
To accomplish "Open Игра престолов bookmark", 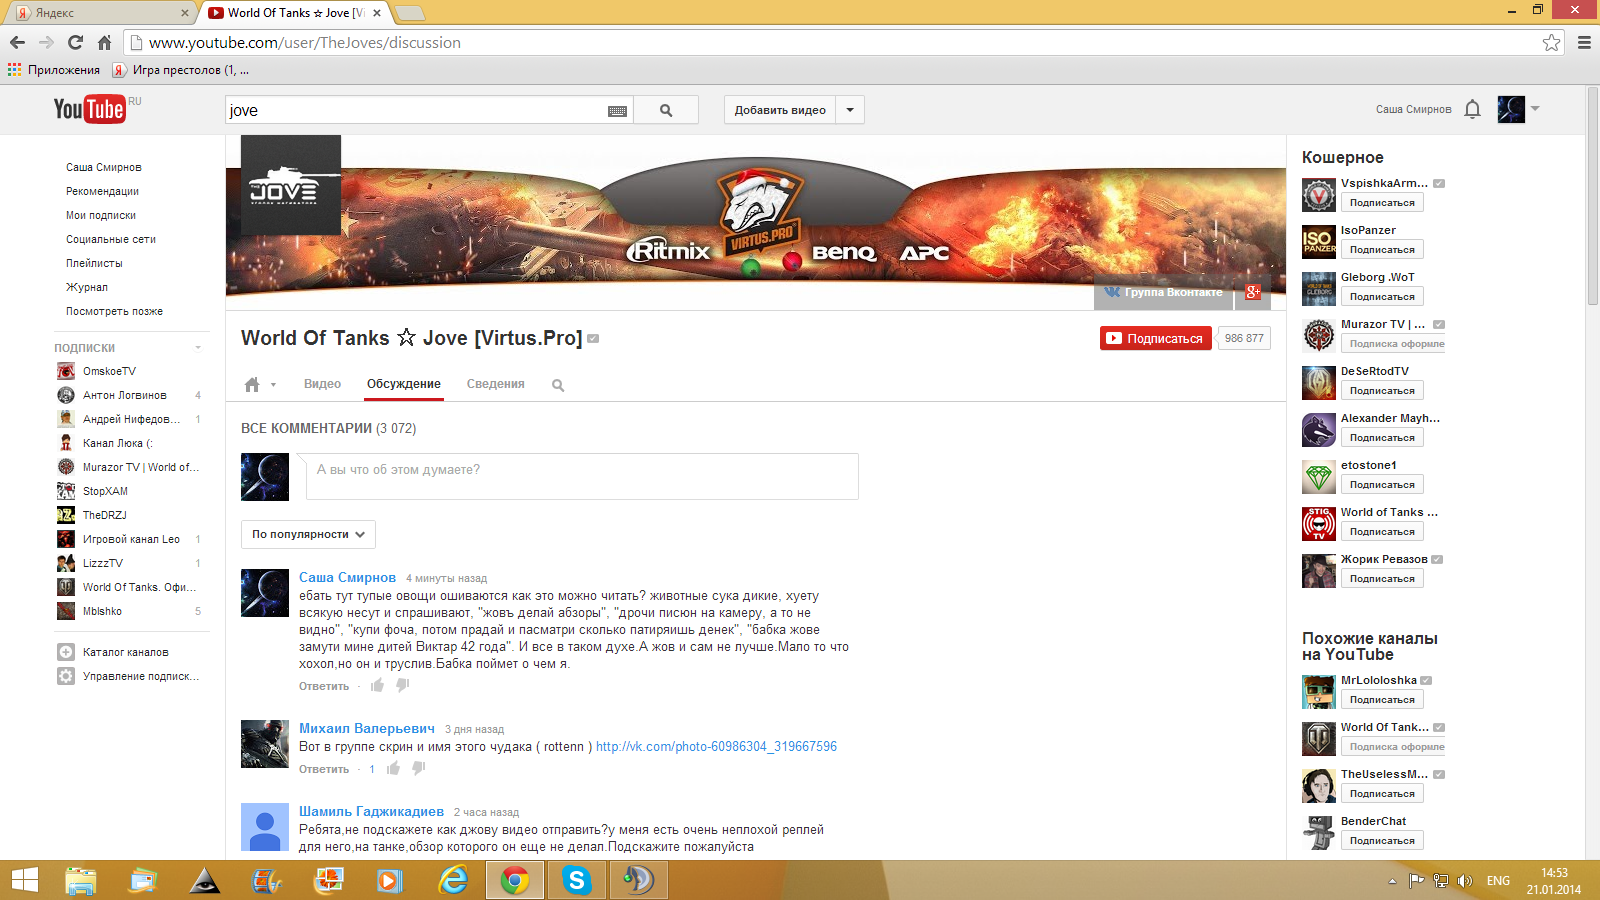I will coord(180,70).
